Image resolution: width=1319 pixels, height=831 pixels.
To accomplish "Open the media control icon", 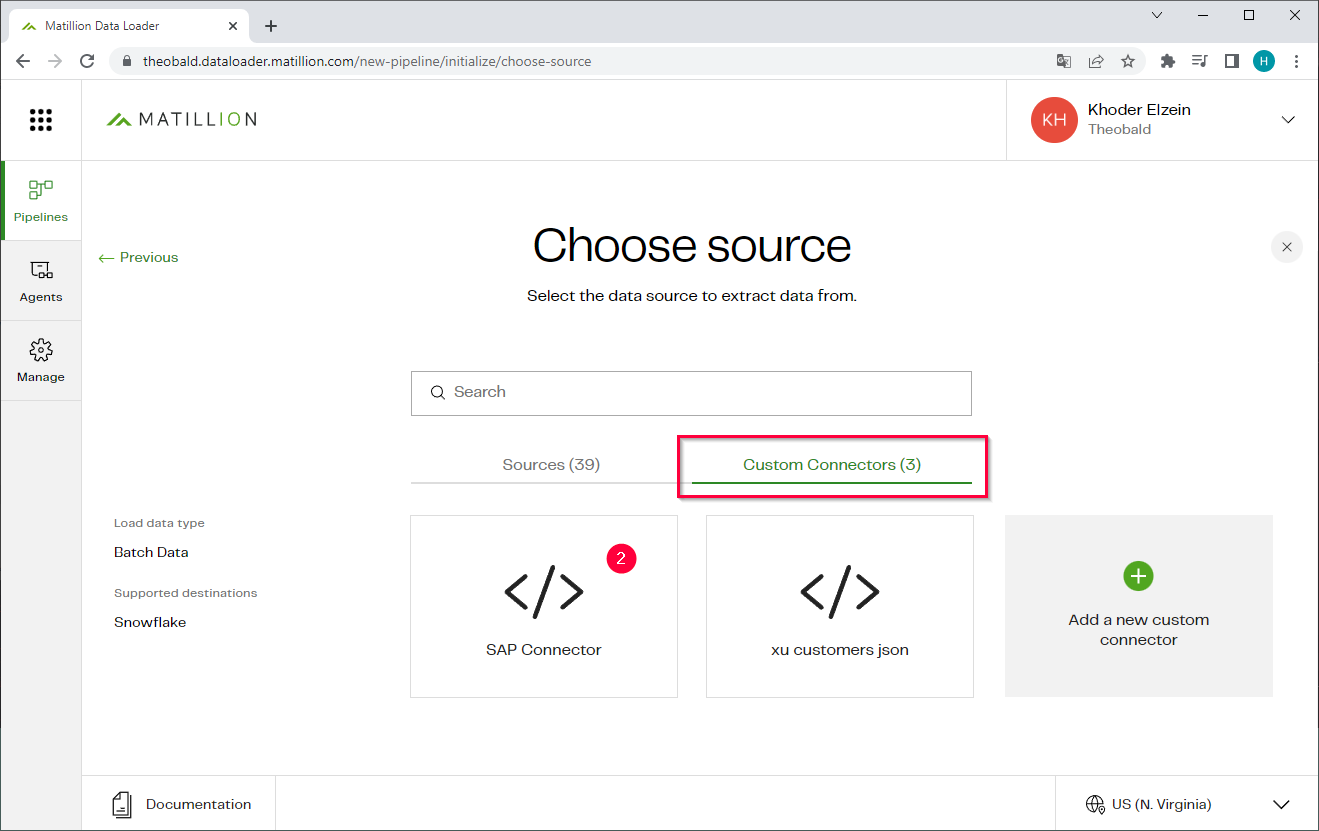I will point(1200,61).
